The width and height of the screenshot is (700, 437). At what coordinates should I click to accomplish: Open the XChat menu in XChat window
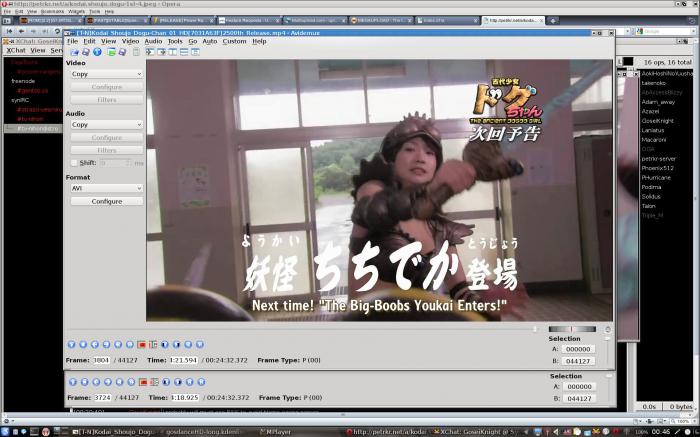tap(16, 50)
